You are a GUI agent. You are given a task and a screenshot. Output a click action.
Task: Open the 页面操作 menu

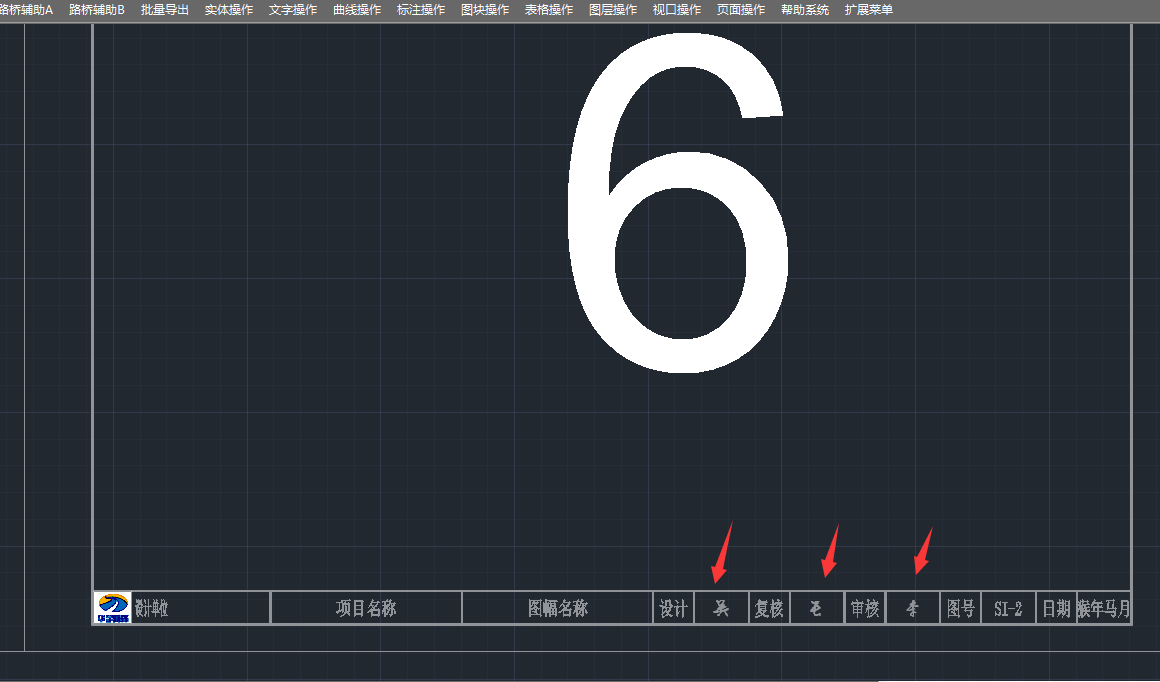coord(741,10)
